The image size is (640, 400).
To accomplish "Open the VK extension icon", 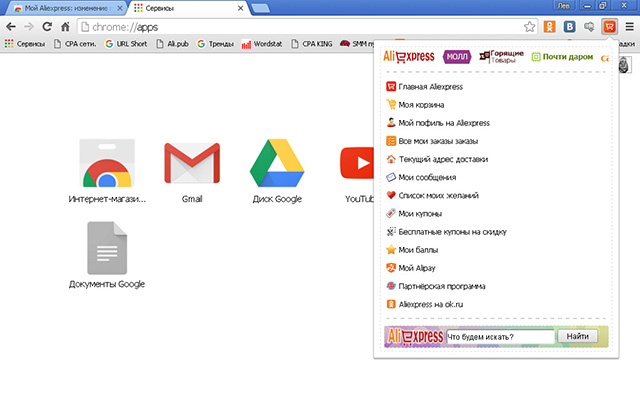I will click(x=569, y=27).
